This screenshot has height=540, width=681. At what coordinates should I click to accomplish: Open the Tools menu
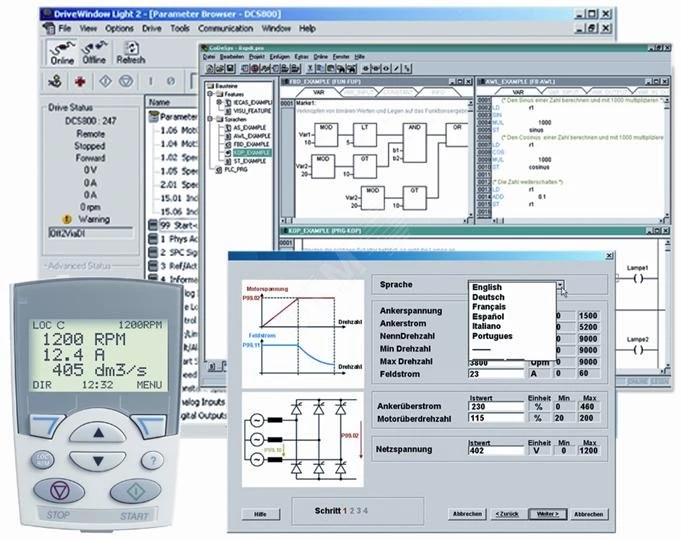[180, 28]
